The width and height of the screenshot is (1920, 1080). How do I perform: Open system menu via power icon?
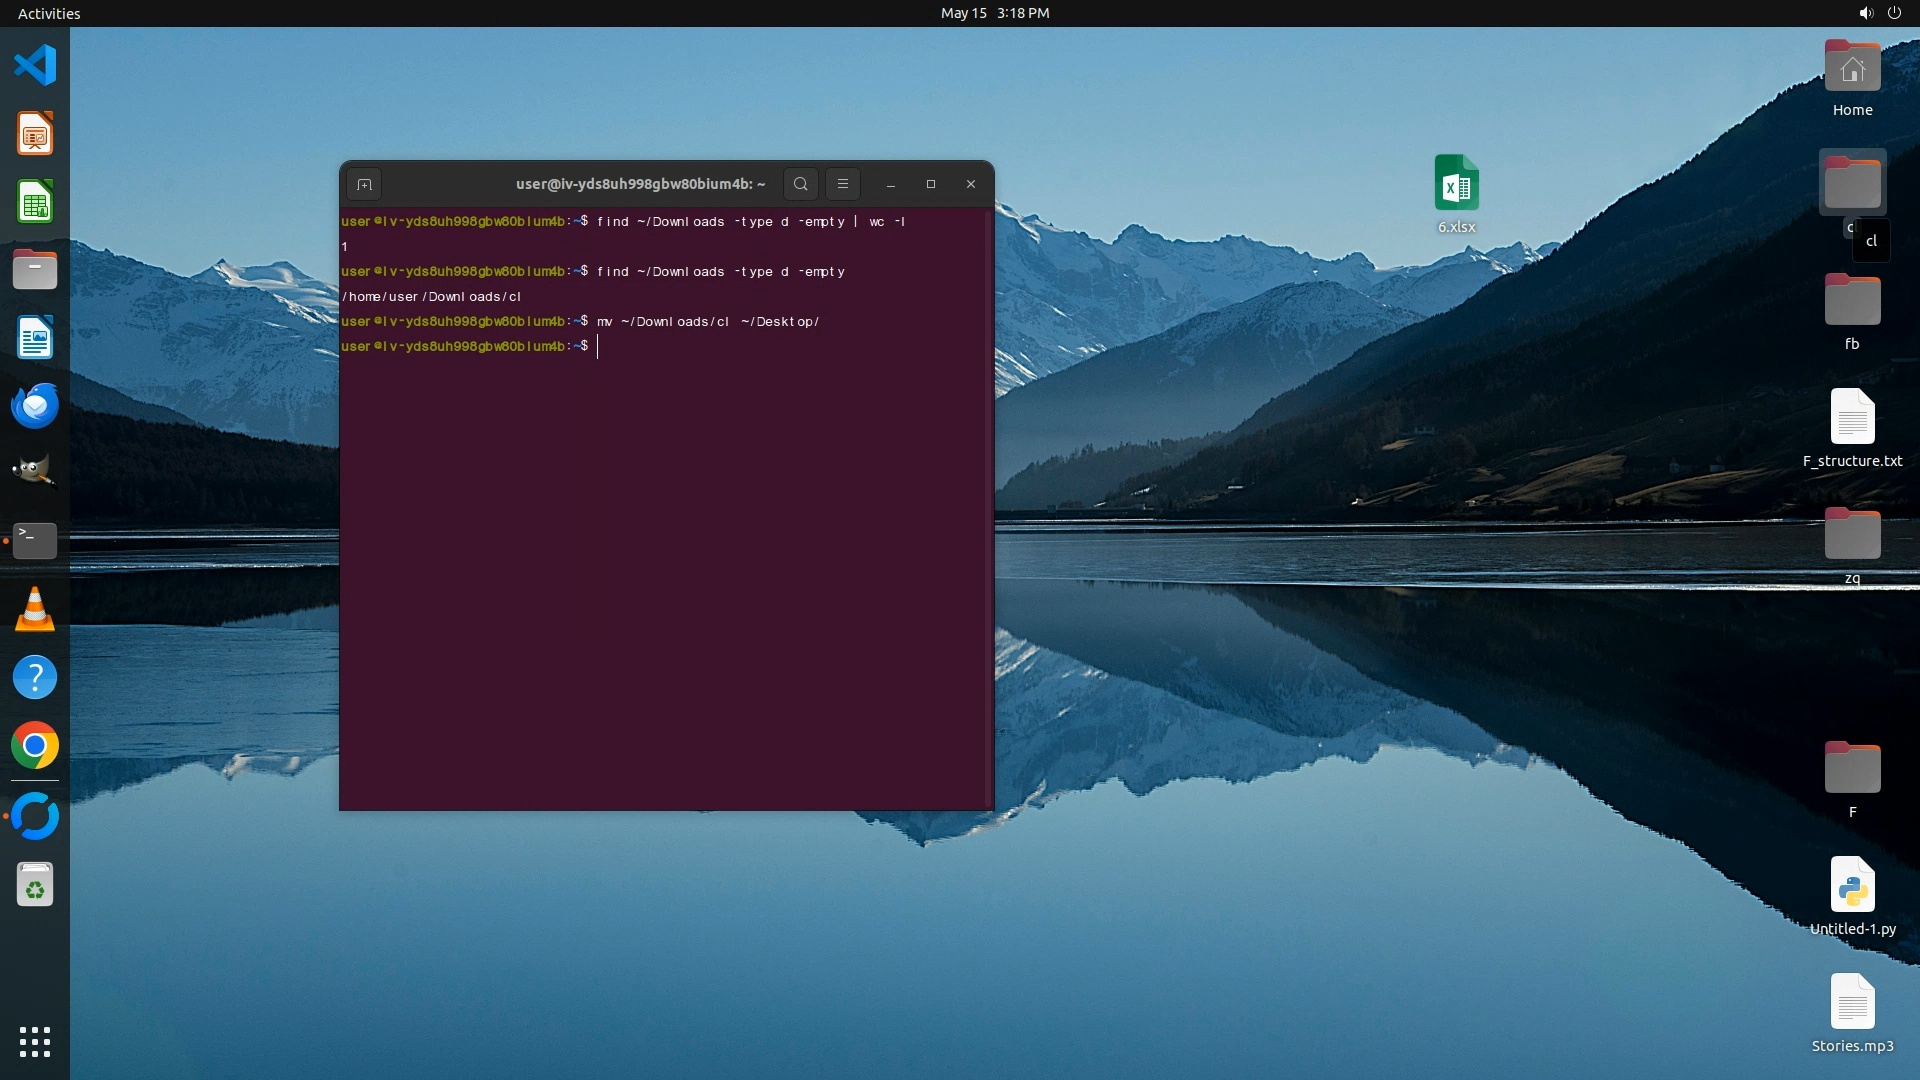coord(1894,13)
